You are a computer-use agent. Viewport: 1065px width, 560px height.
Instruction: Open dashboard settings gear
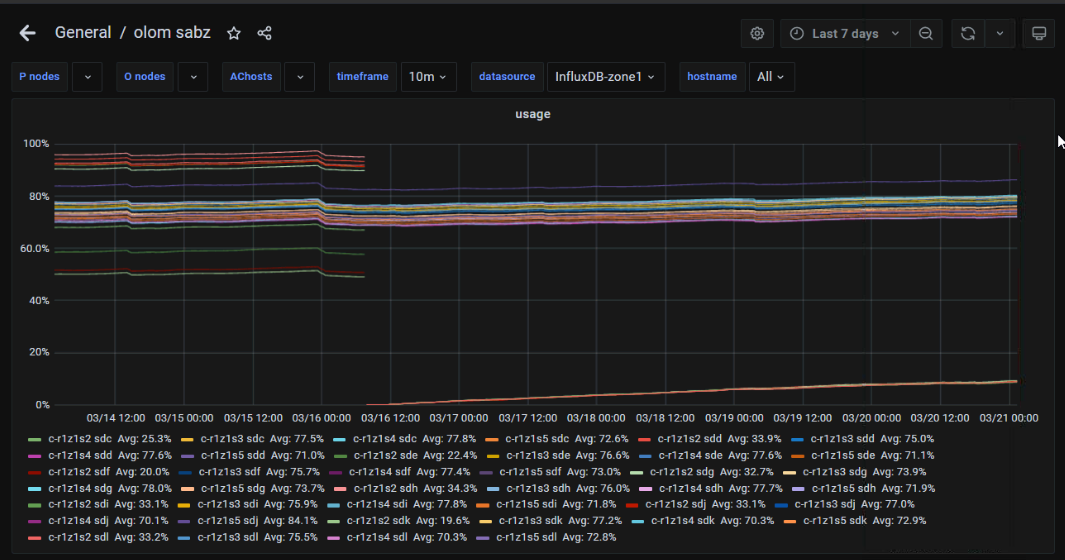tap(757, 33)
